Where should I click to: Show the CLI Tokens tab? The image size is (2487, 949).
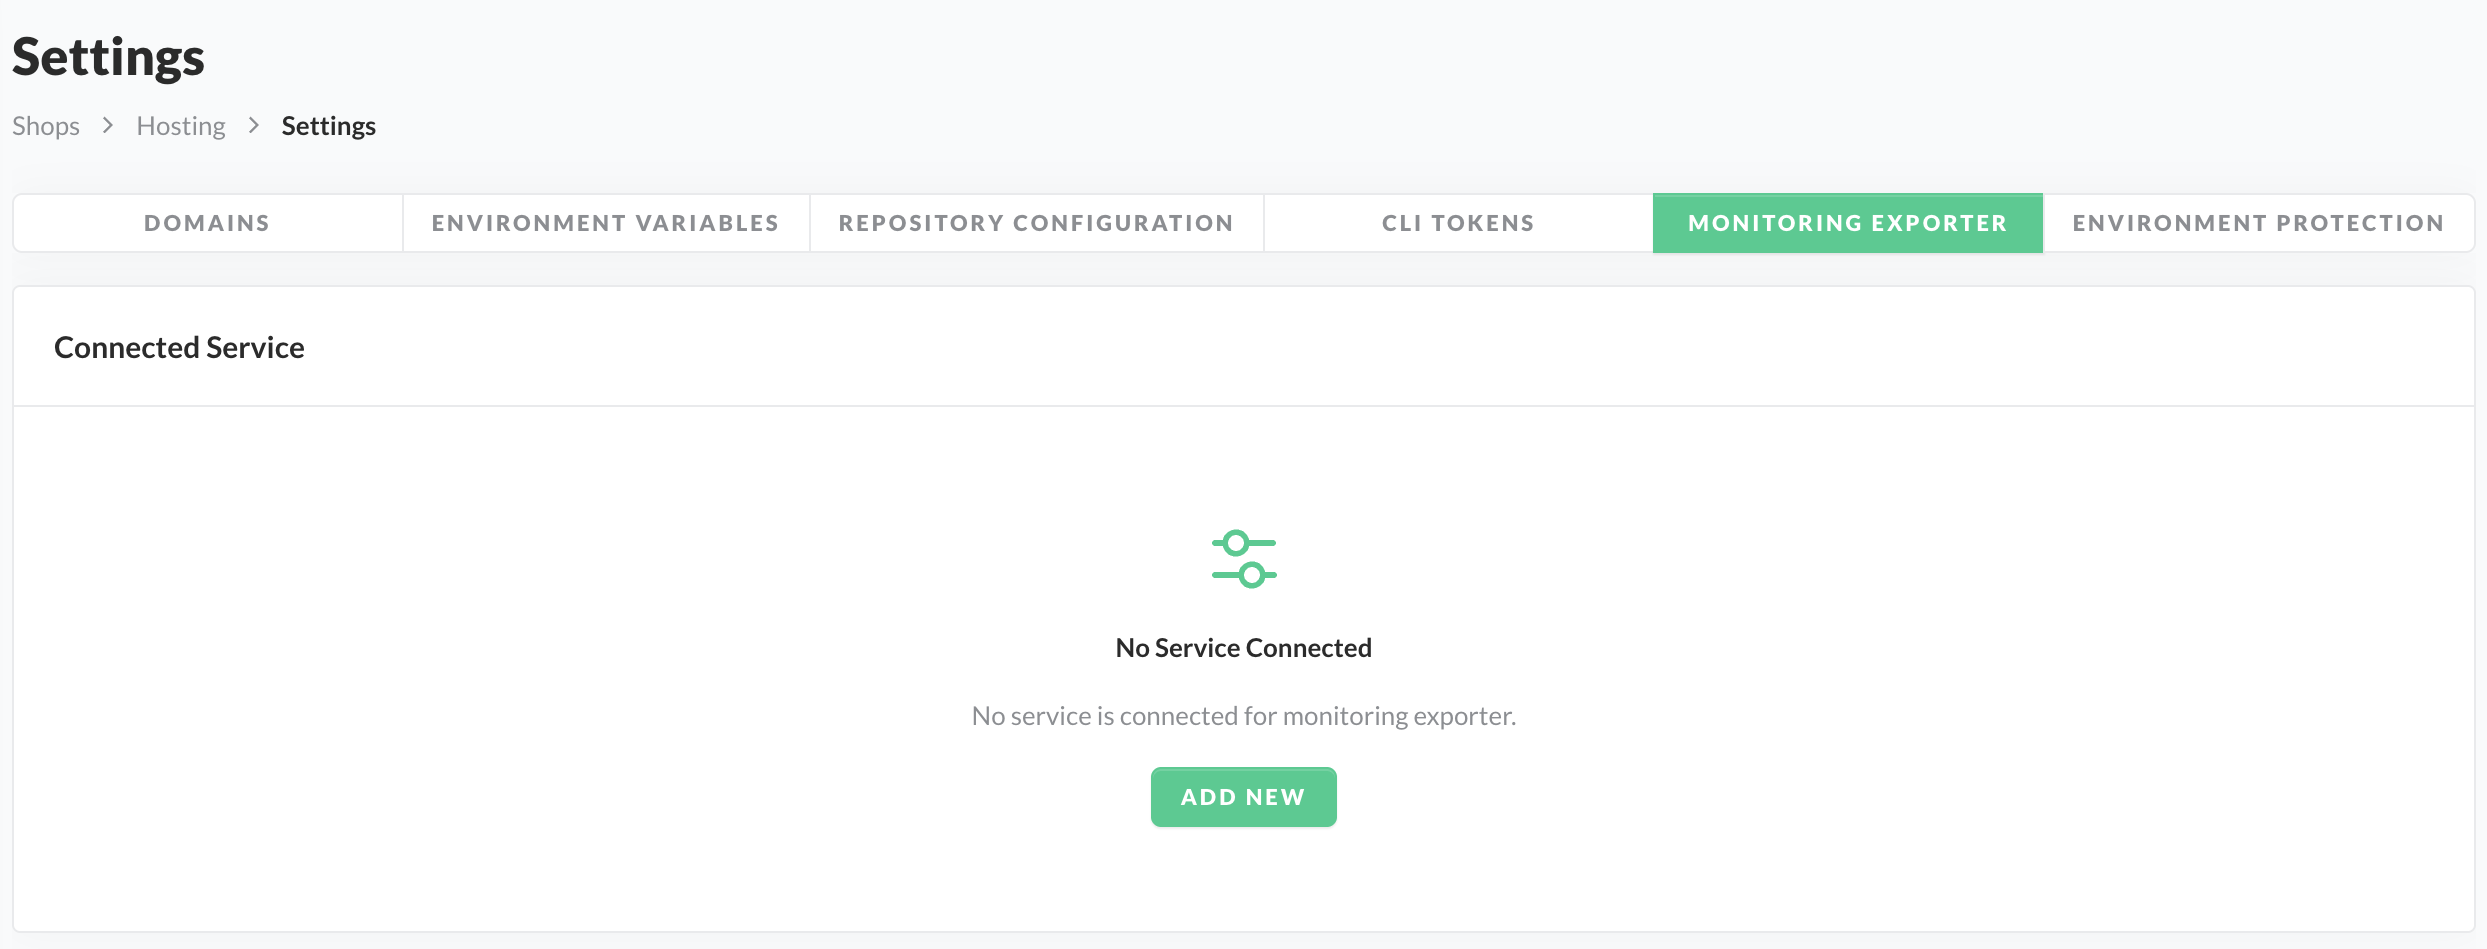tap(1458, 223)
